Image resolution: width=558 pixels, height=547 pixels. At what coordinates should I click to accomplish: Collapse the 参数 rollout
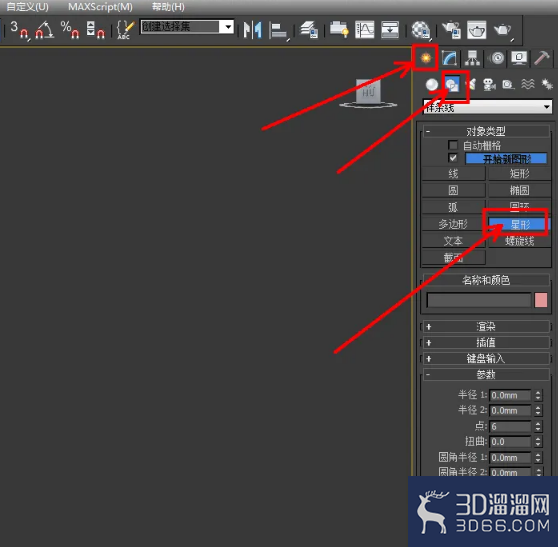(486, 374)
